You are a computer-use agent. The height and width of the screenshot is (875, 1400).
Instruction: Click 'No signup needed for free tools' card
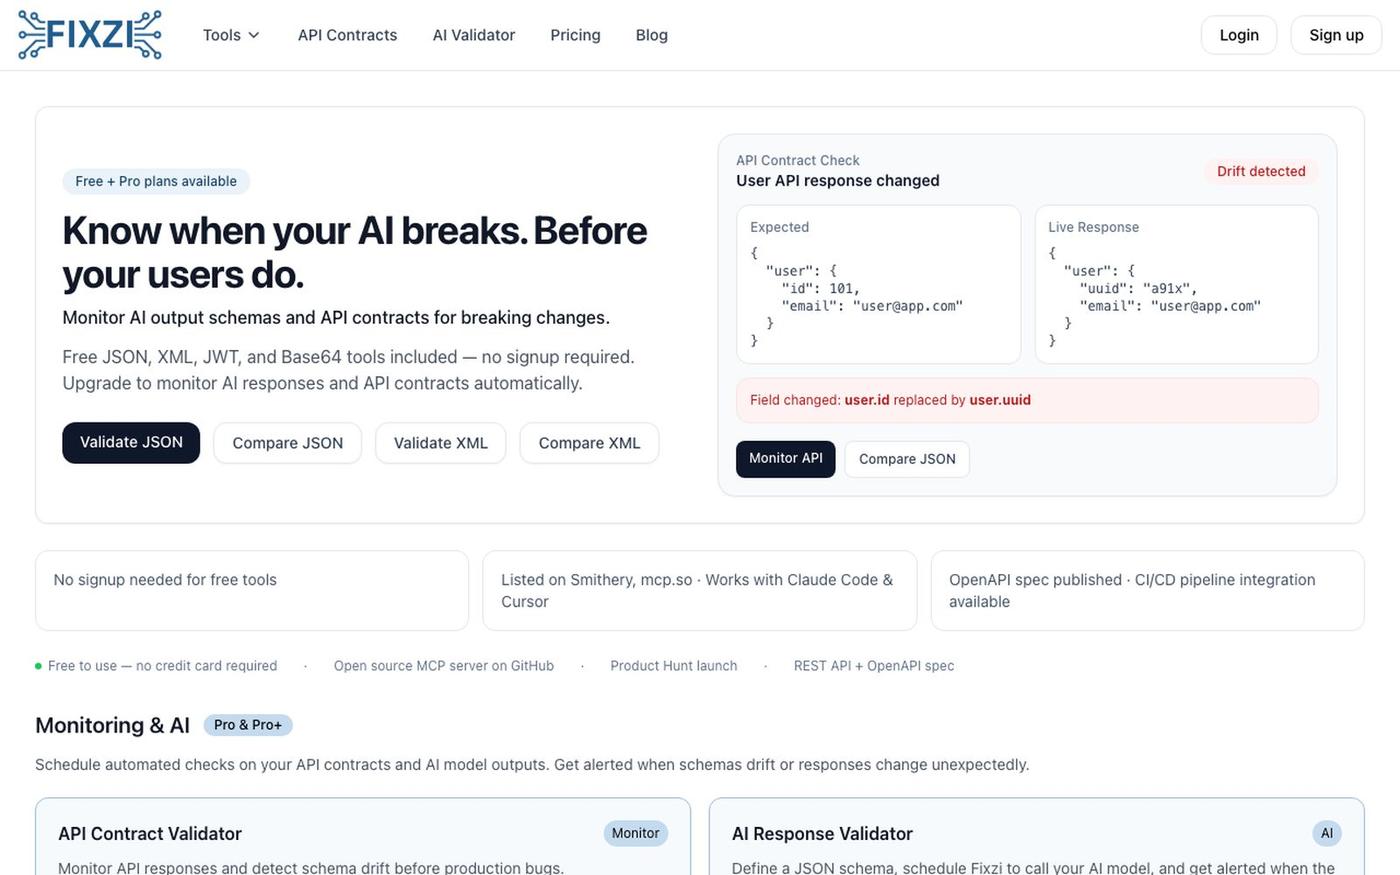pyautogui.click(x=252, y=591)
